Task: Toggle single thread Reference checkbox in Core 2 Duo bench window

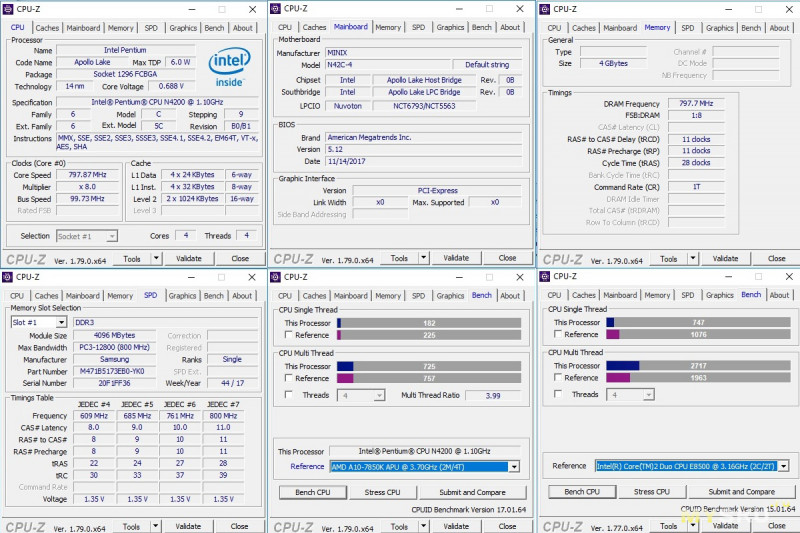Action: coord(558,334)
